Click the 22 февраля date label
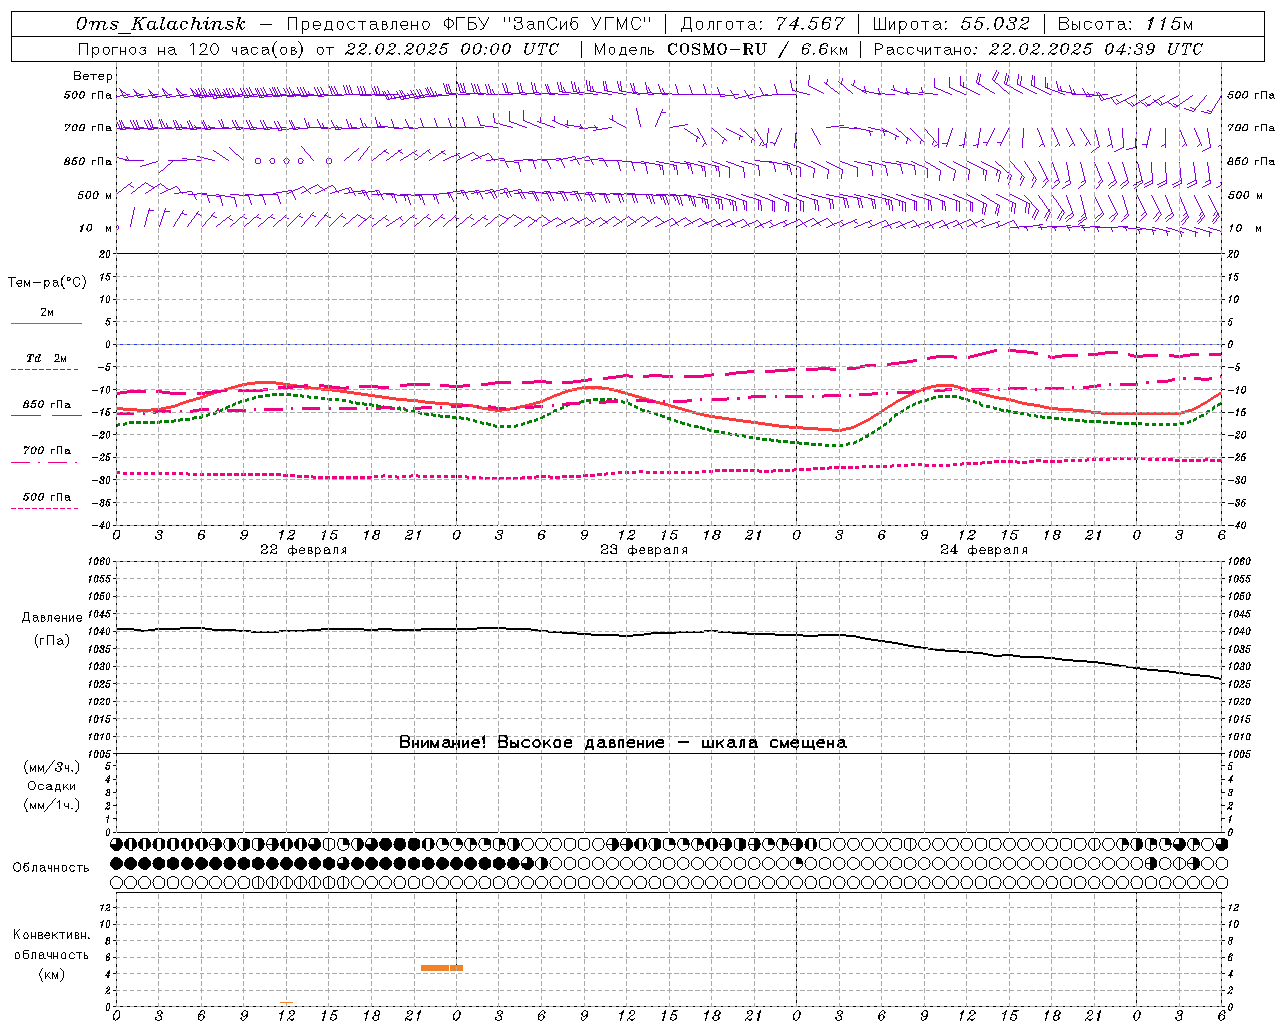 (x=304, y=550)
